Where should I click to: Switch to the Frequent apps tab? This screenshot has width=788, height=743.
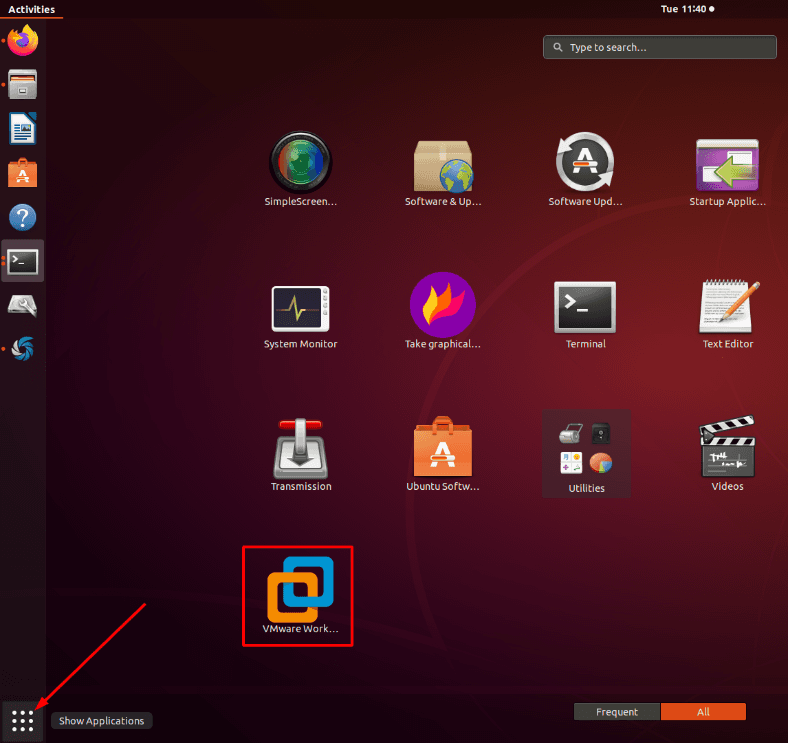617,711
